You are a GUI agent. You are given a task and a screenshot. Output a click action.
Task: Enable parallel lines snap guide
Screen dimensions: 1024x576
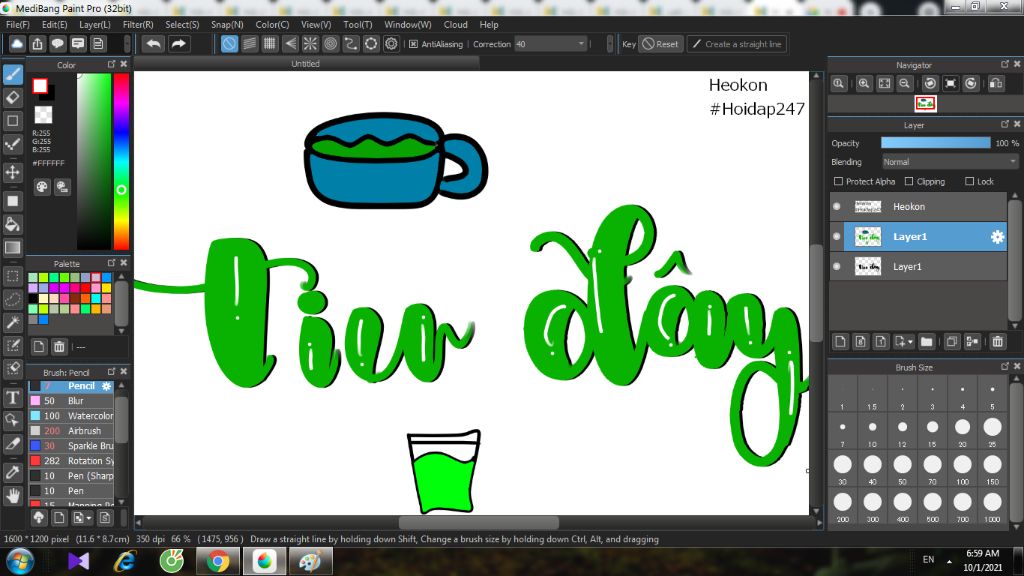click(x=249, y=44)
